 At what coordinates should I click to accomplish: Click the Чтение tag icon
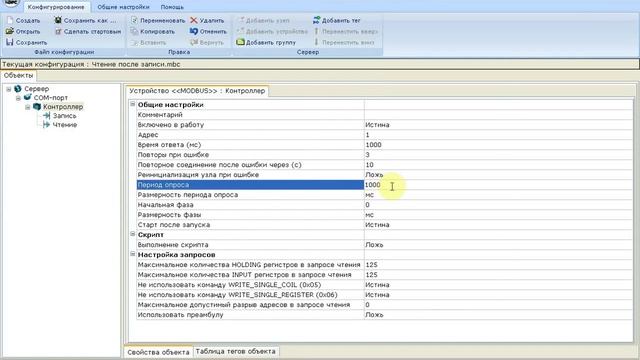coord(47,124)
